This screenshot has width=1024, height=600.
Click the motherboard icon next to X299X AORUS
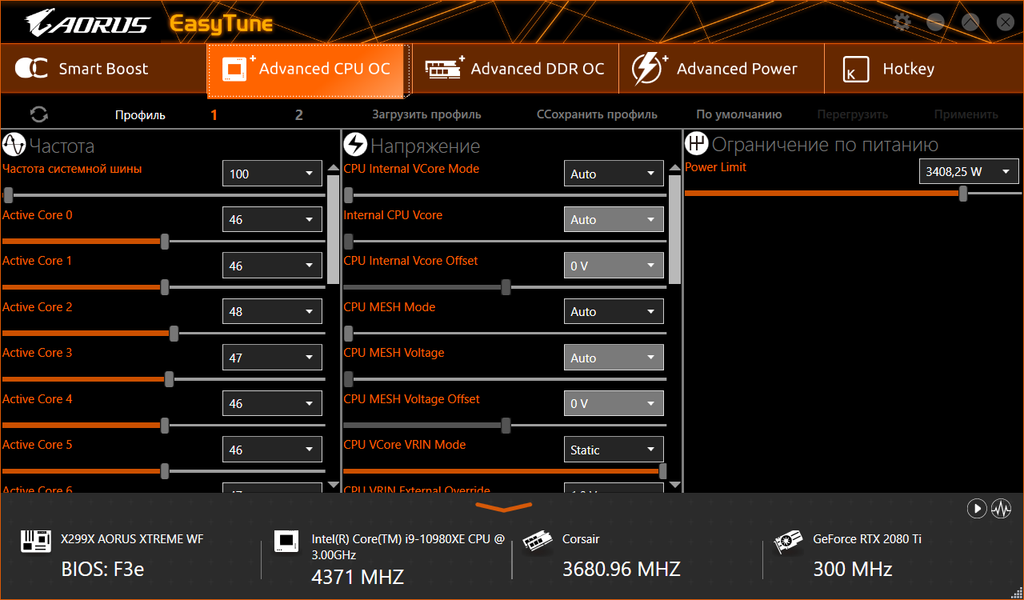(x=36, y=541)
